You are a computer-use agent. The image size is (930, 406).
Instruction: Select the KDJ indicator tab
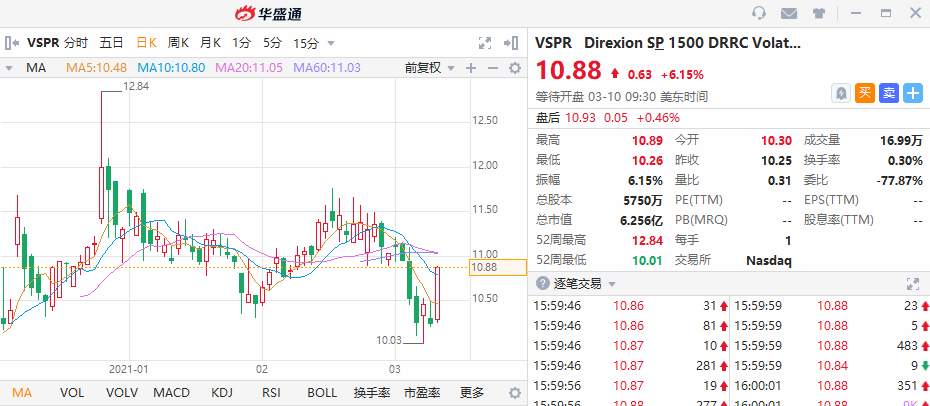222,392
